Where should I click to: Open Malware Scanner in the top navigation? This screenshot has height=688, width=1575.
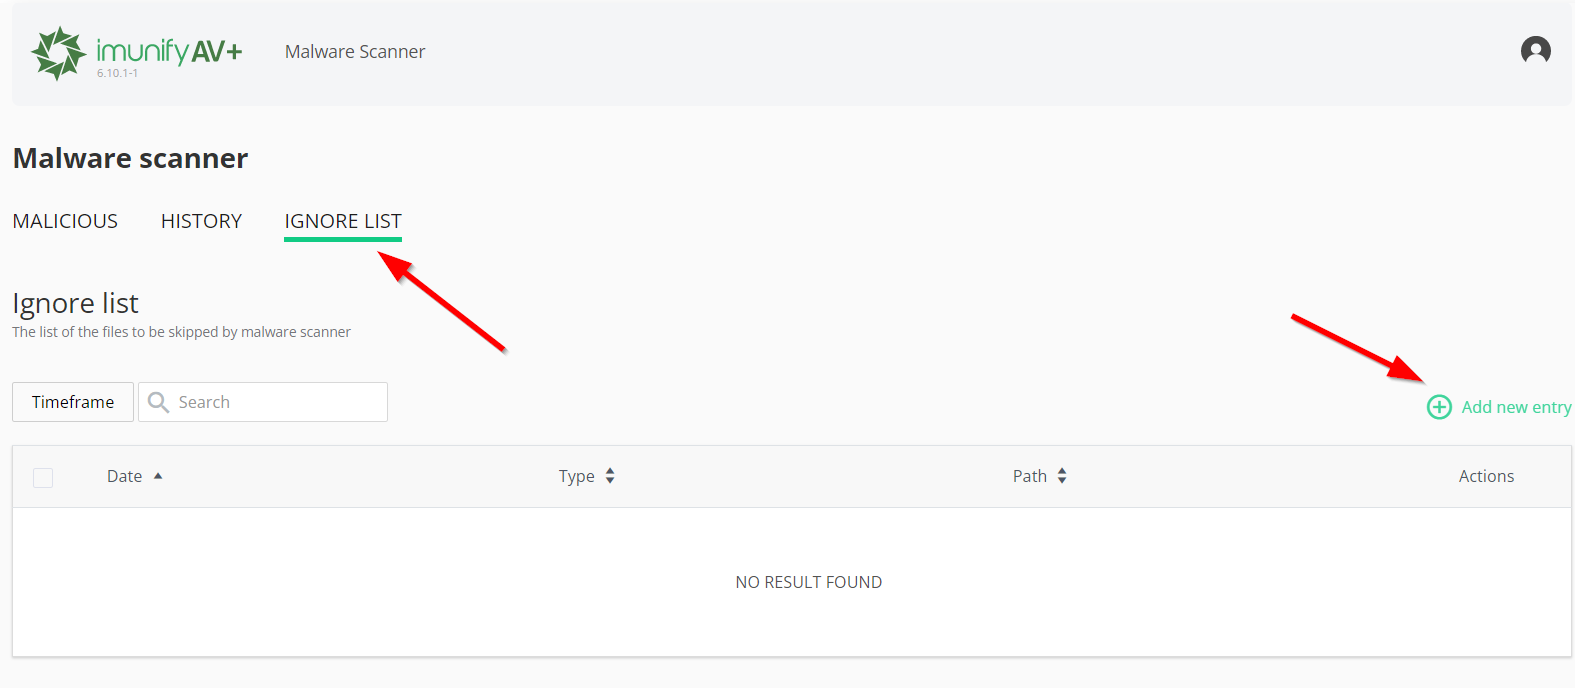(x=355, y=51)
